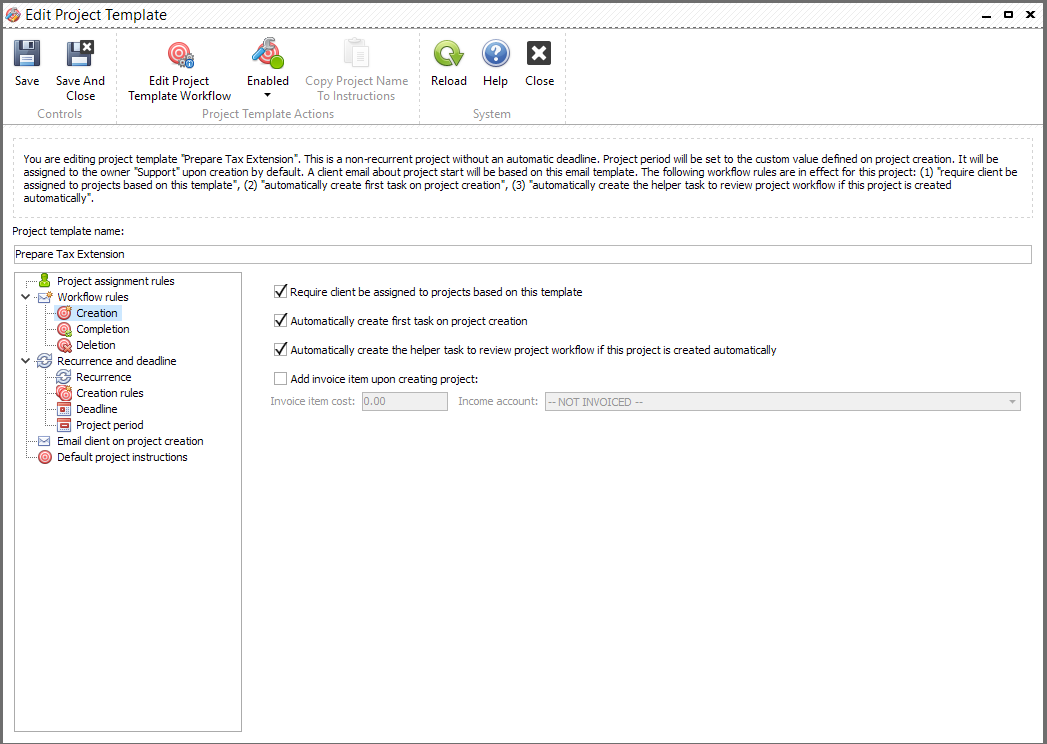The image size is (1047, 744).
Task: Maximize the Edit Project Template window
Action: pos(1008,15)
